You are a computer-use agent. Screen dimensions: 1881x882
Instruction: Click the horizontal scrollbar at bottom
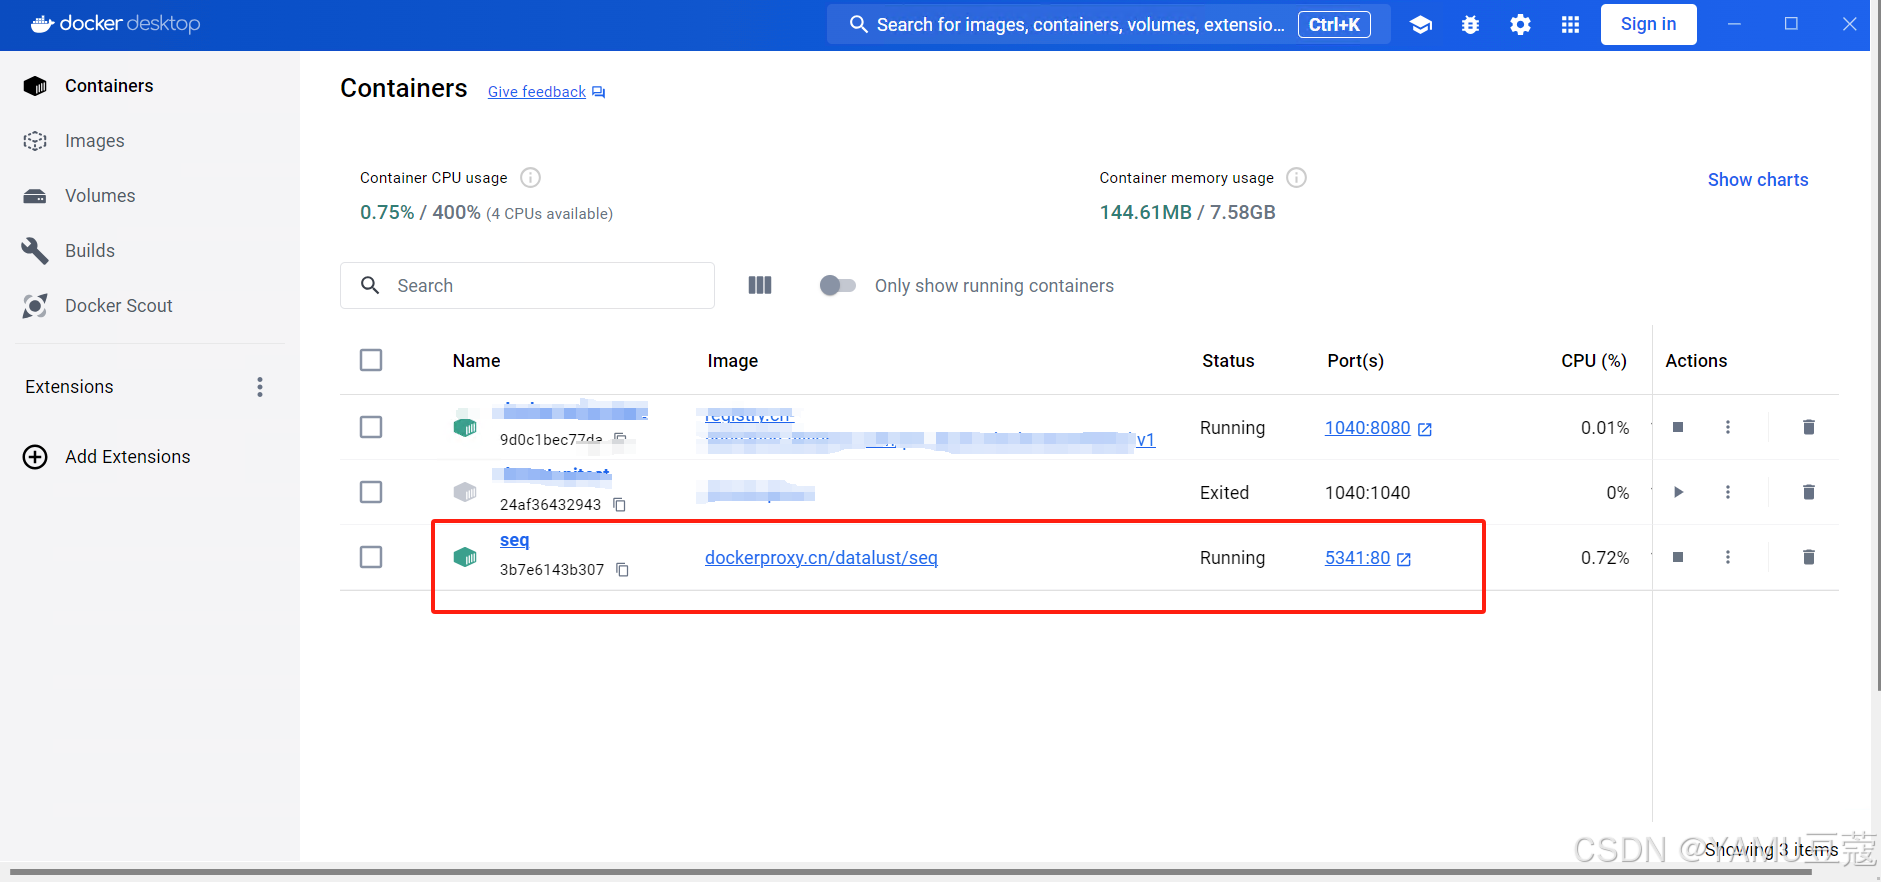click(910, 872)
